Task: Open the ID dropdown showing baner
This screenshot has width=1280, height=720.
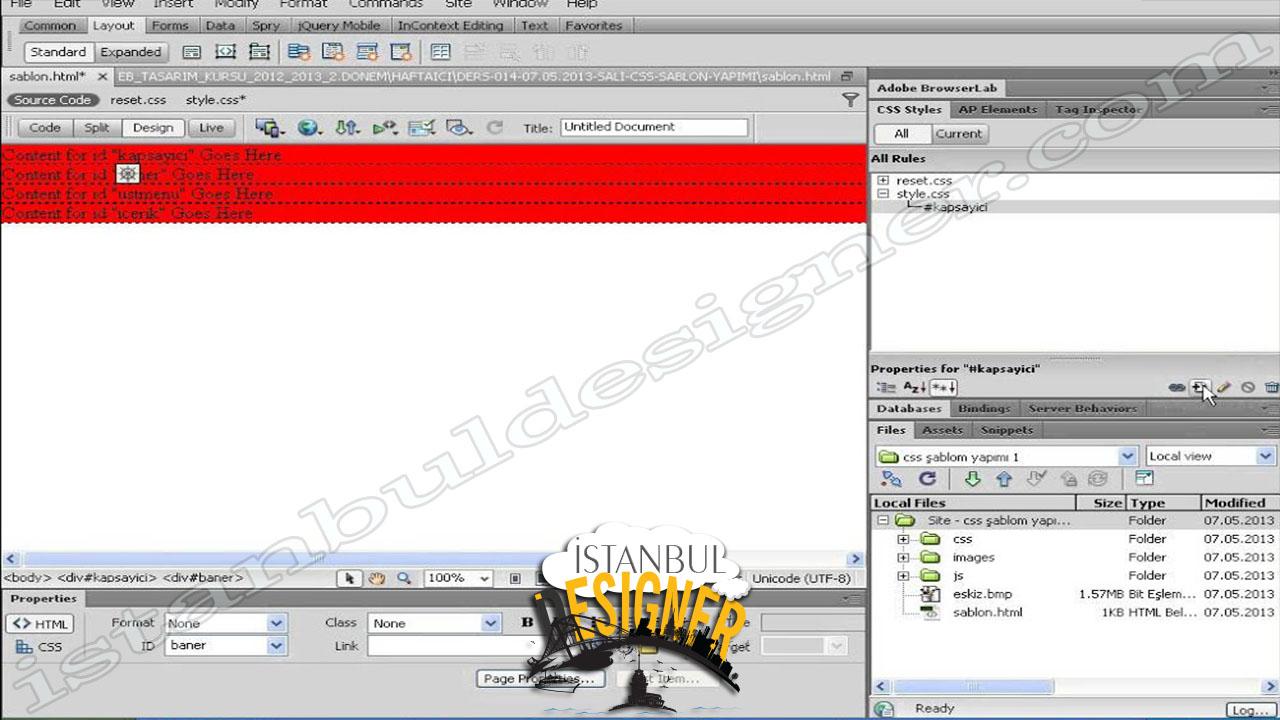Action: click(226, 646)
